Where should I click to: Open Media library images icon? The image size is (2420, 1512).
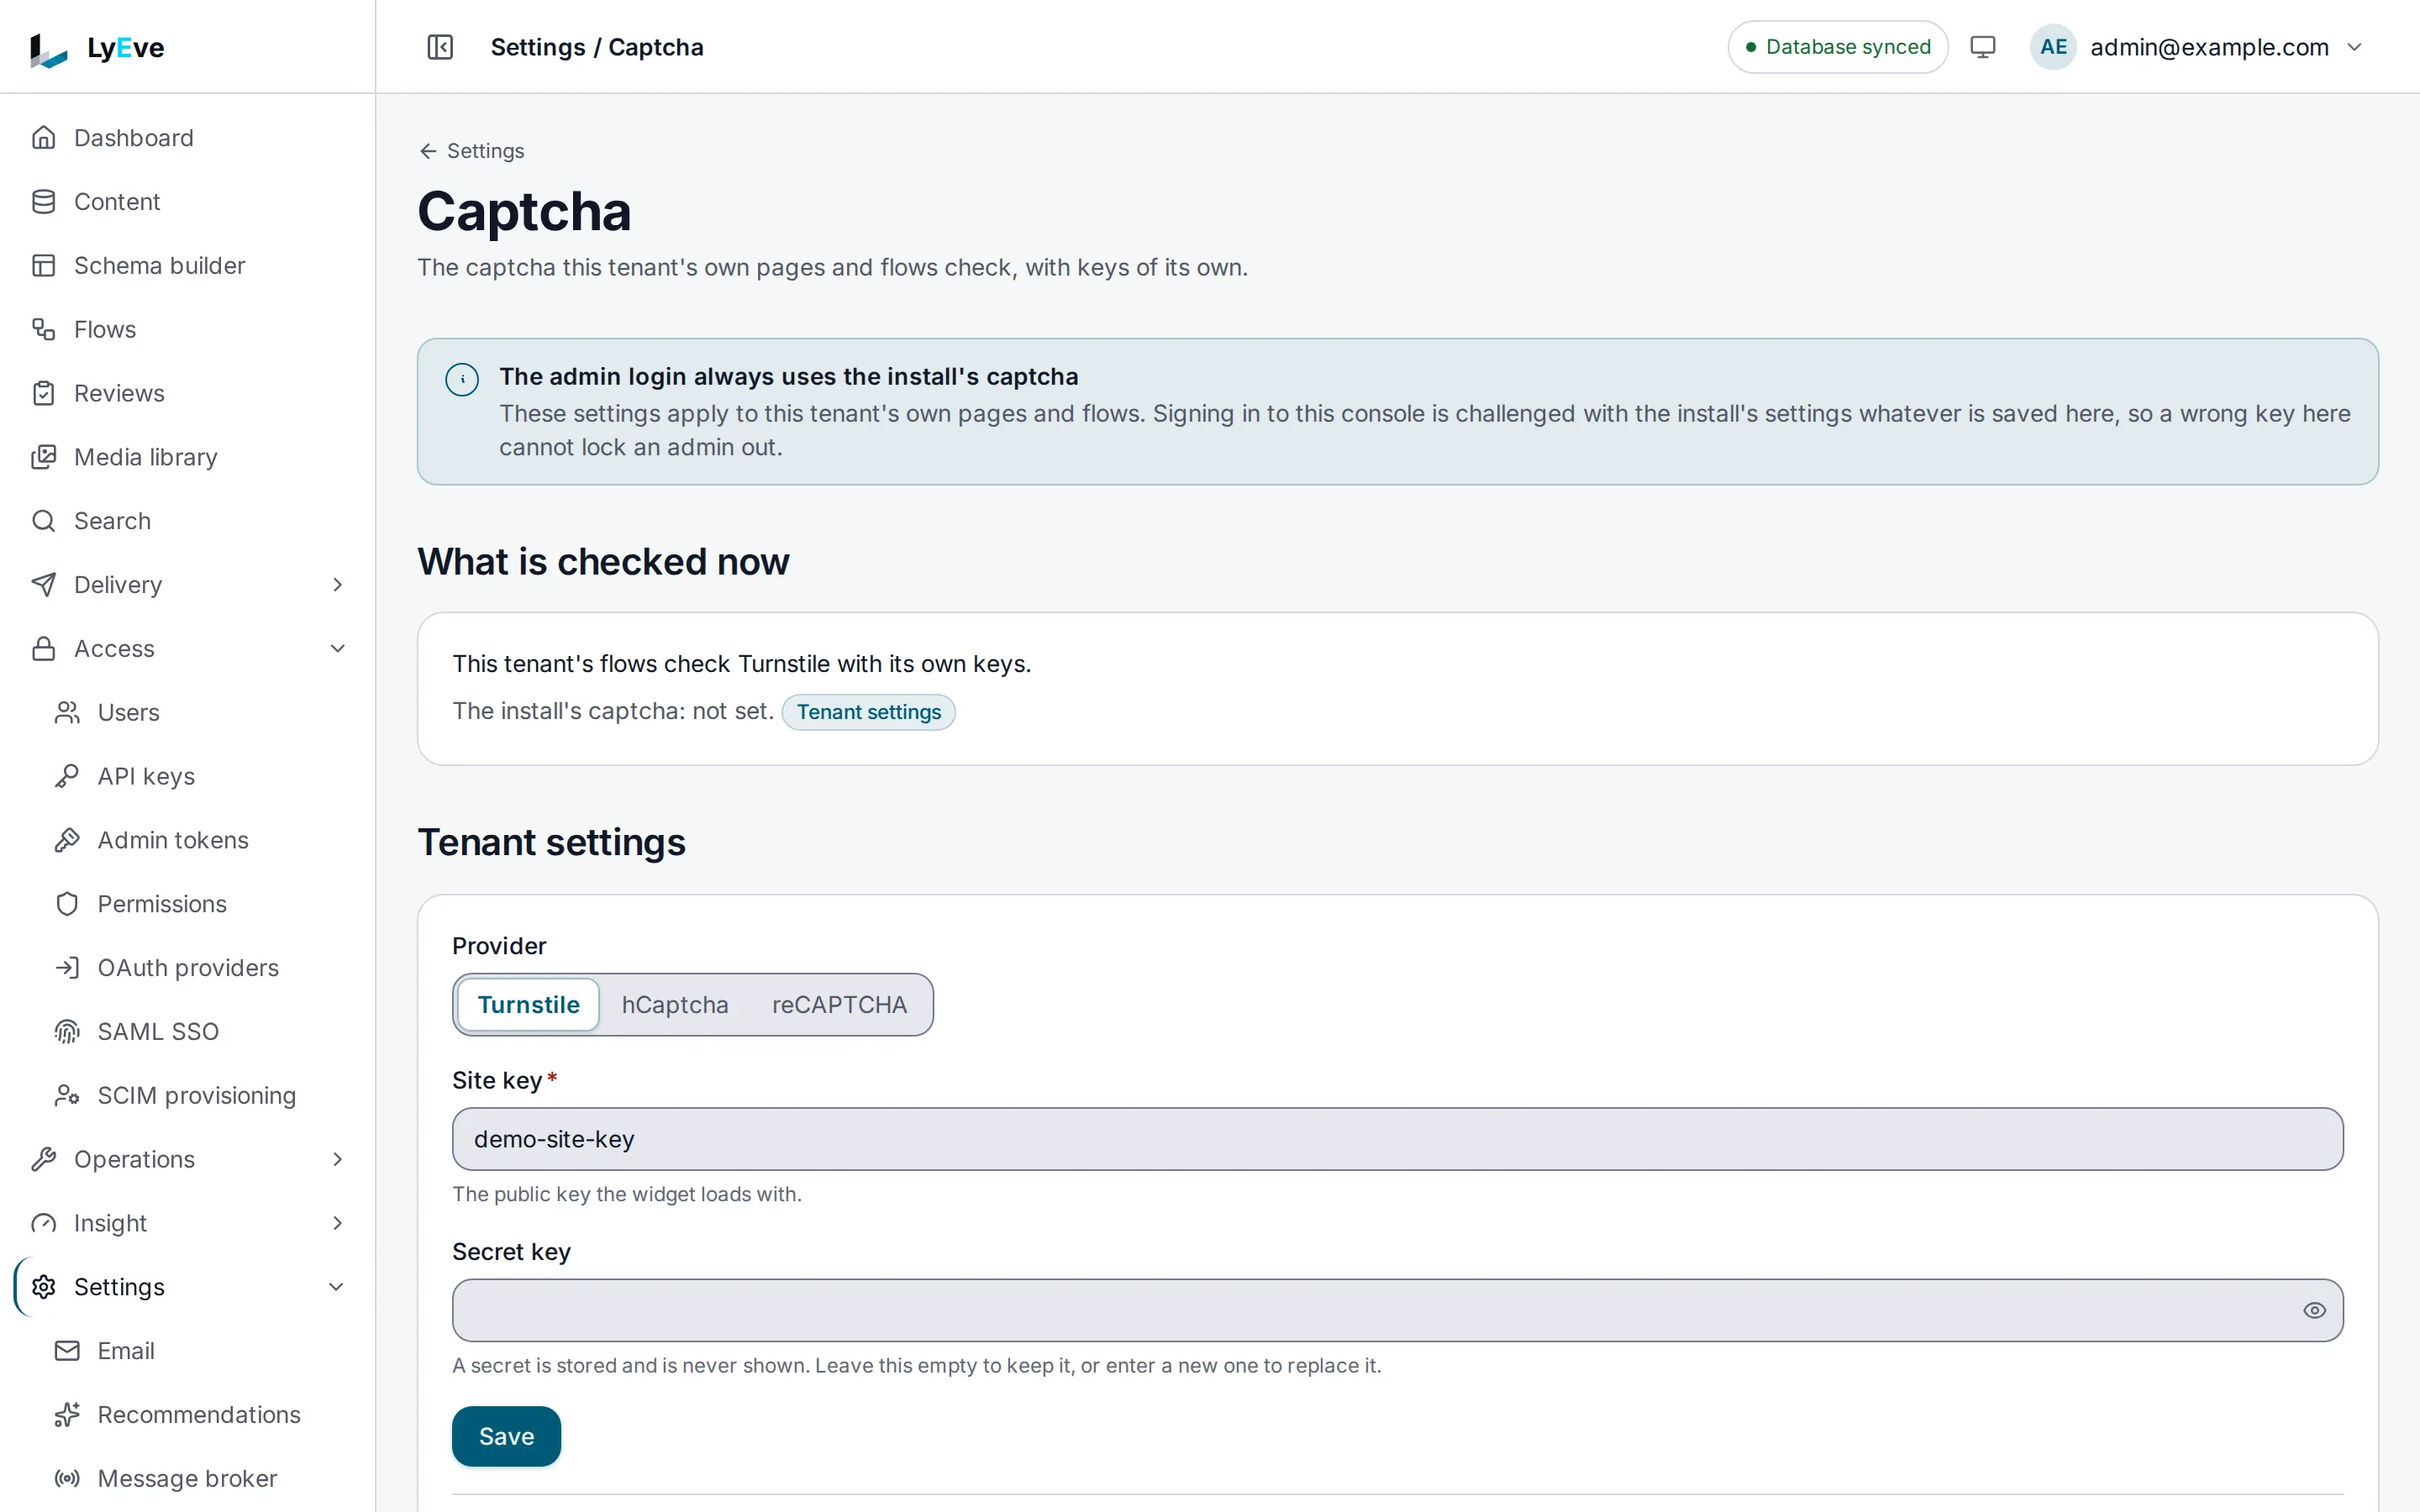tap(43, 457)
